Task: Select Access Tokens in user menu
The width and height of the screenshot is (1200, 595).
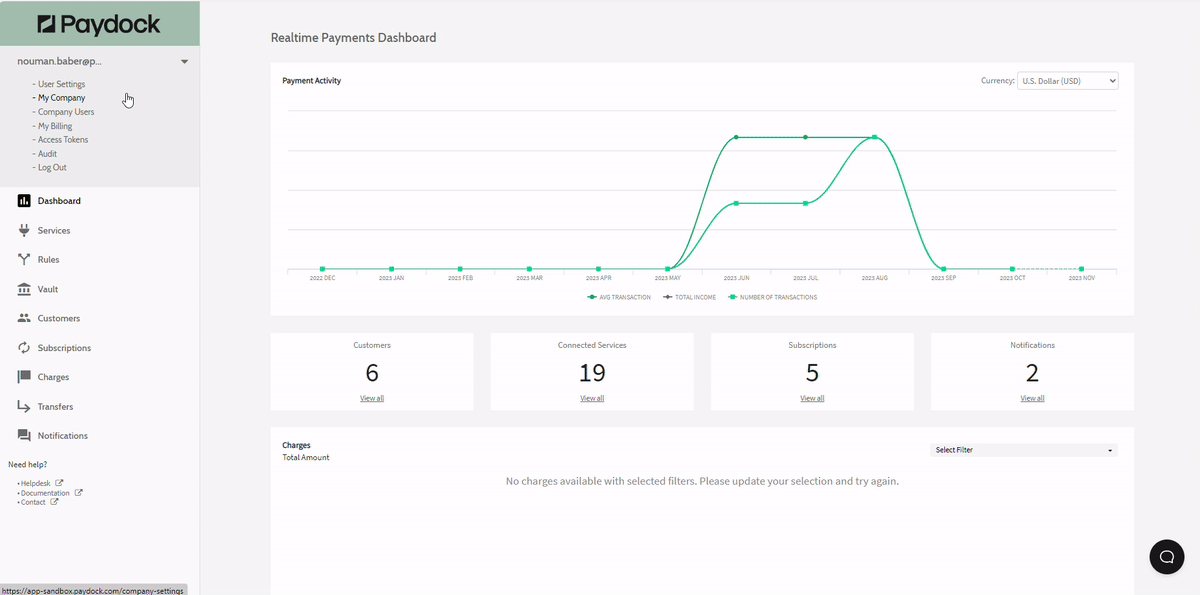Action: pos(63,140)
